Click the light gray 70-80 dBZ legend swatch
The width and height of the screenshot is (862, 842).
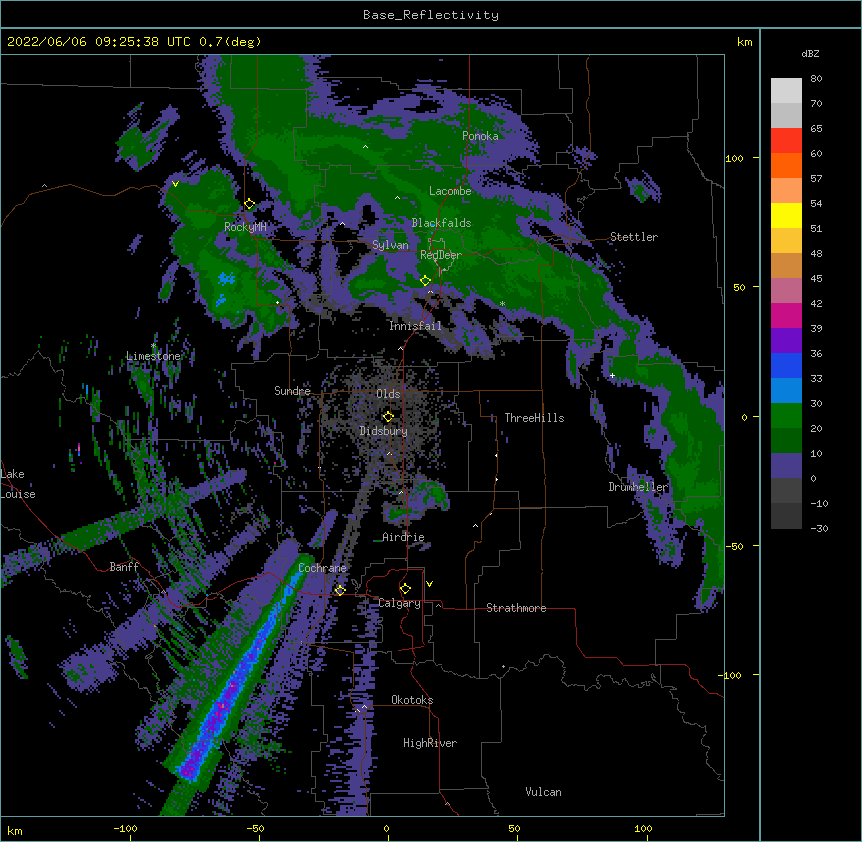786,91
